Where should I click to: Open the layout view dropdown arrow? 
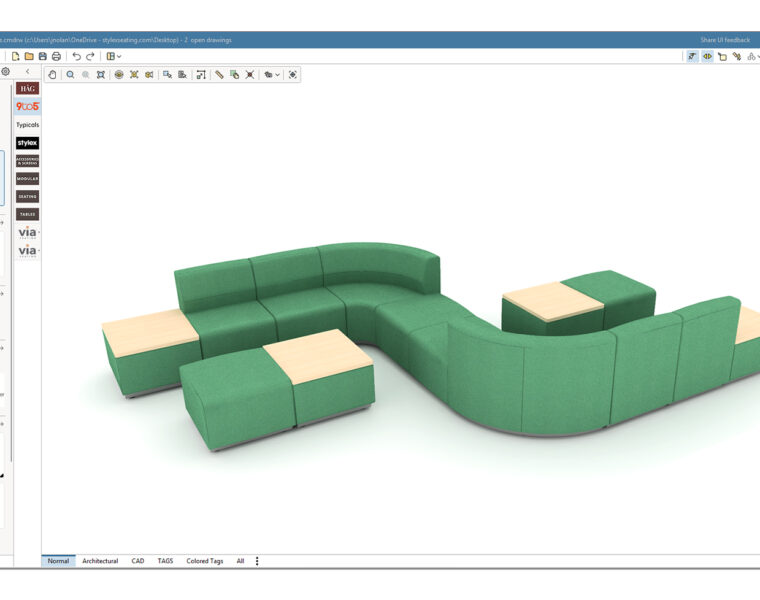tap(119, 56)
